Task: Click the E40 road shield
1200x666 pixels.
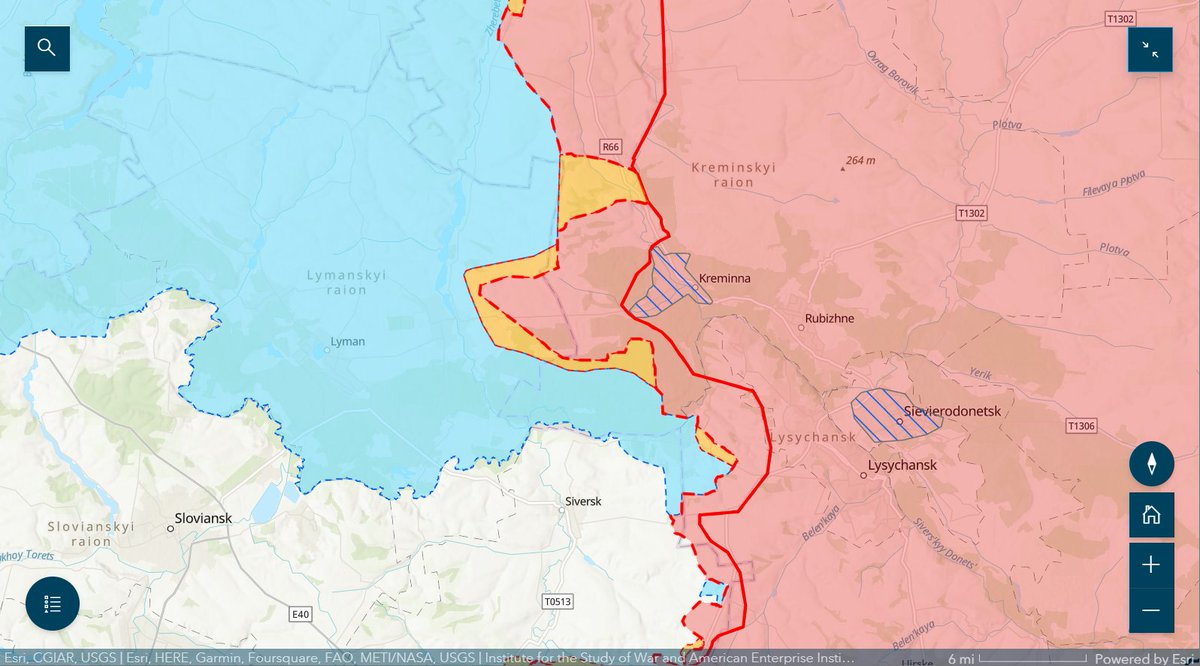Action: click(x=300, y=613)
